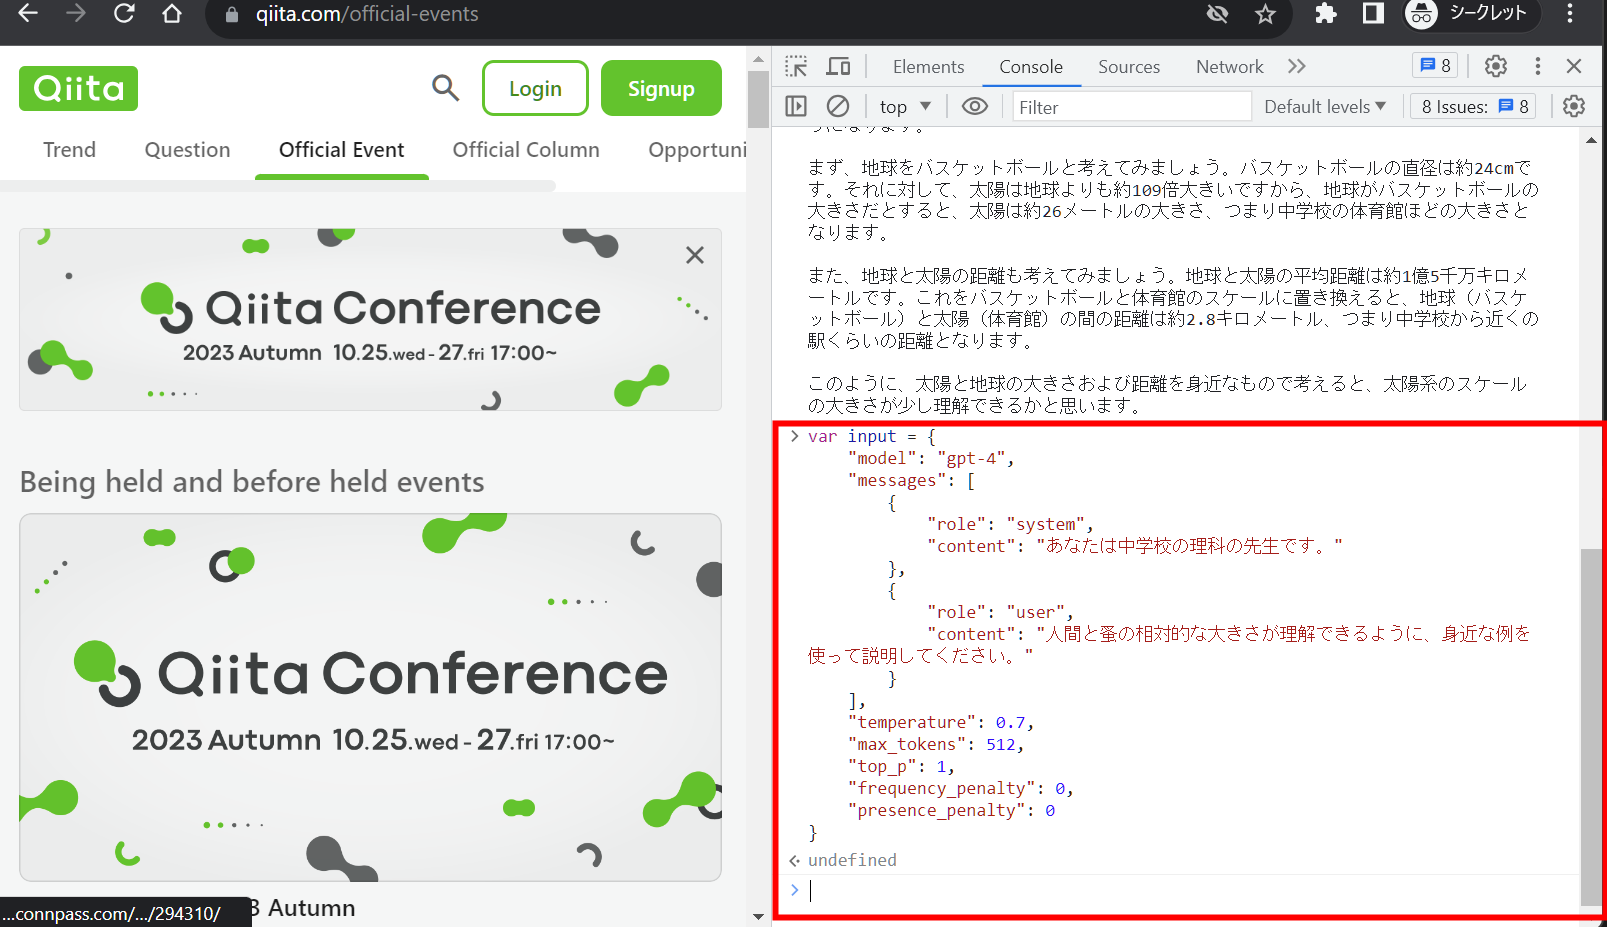Open DevTools settings gear
The width and height of the screenshot is (1607, 927).
(x=1496, y=66)
